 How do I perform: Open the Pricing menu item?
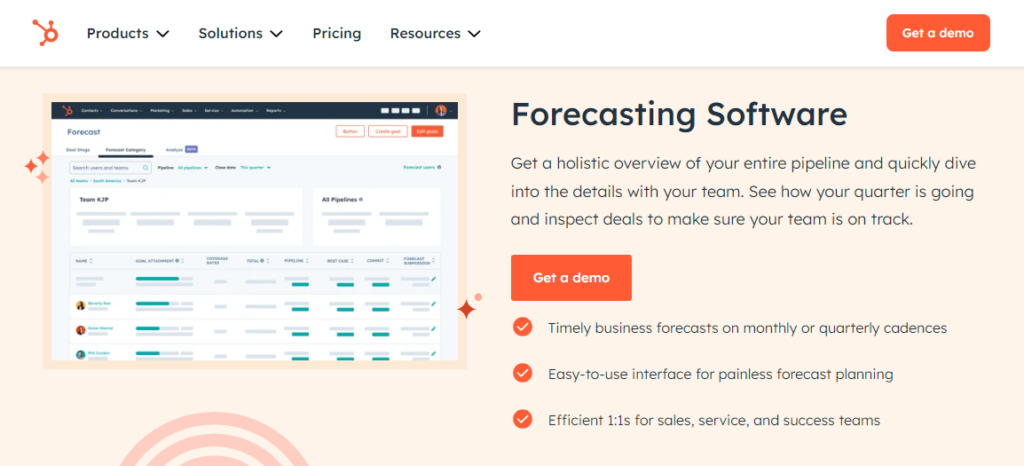336,33
